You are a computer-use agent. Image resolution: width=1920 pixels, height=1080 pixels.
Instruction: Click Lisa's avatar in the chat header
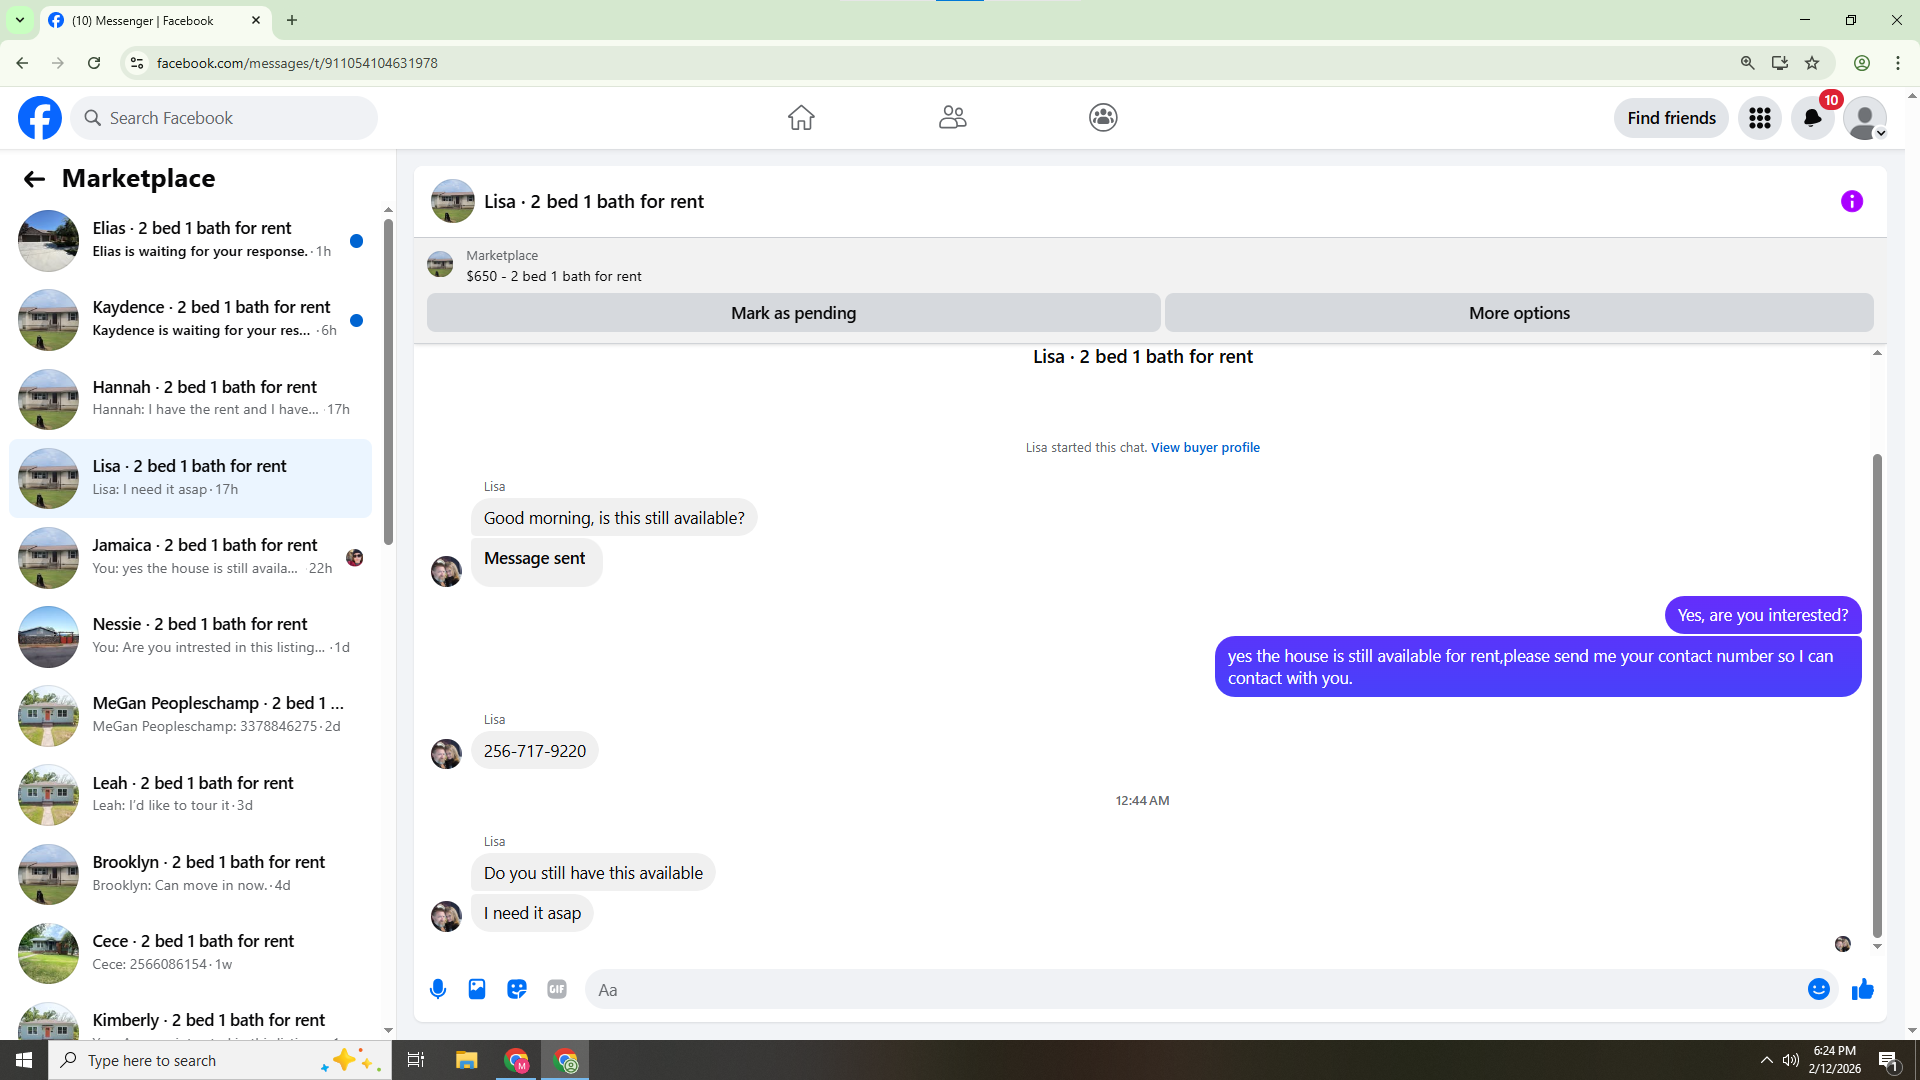click(452, 202)
